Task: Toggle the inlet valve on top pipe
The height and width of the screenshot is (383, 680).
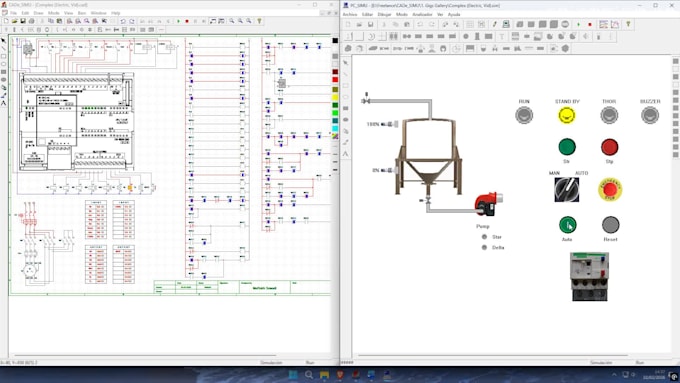Action: (366, 99)
